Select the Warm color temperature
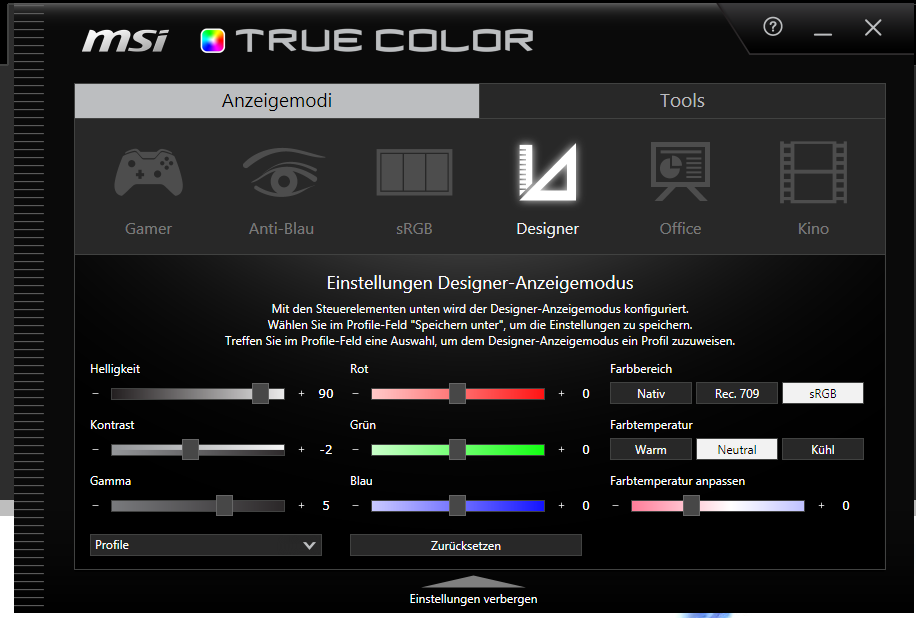 coord(650,450)
